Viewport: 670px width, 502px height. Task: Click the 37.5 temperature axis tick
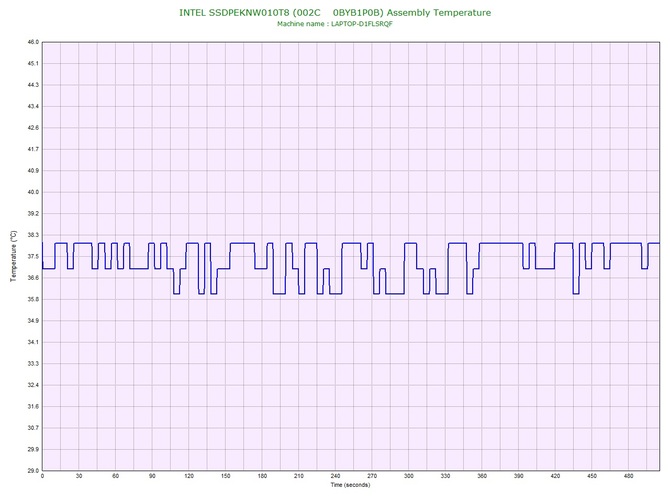pos(33,256)
